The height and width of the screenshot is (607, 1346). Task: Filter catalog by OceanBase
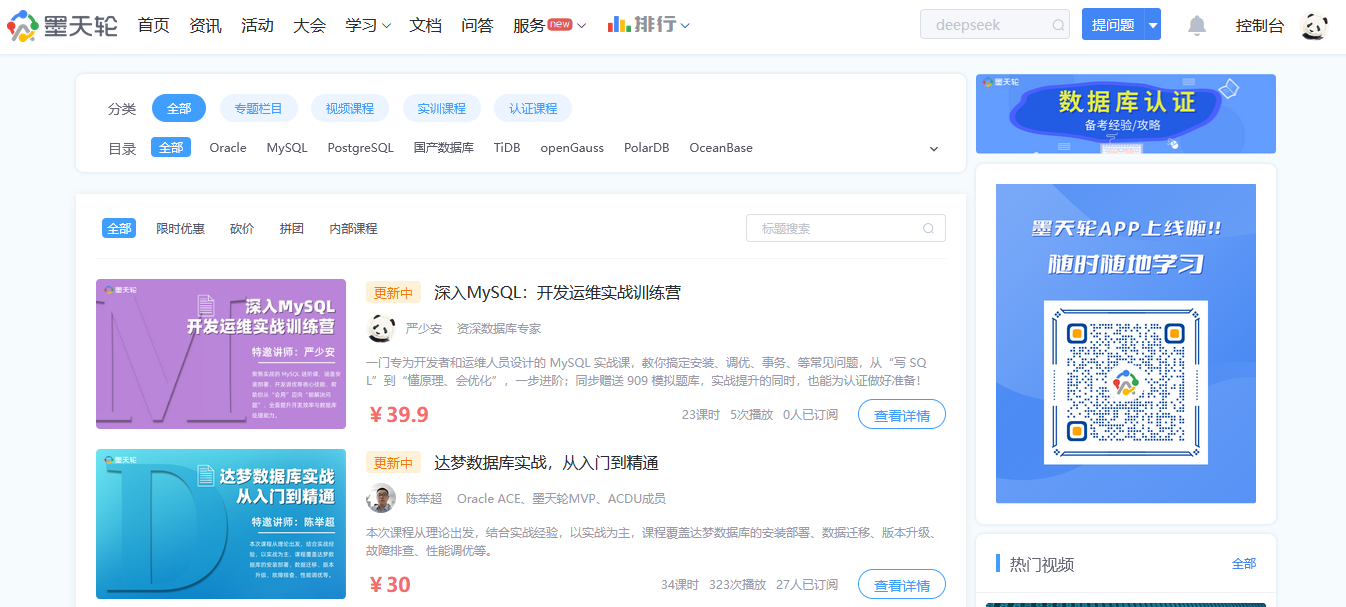point(721,147)
